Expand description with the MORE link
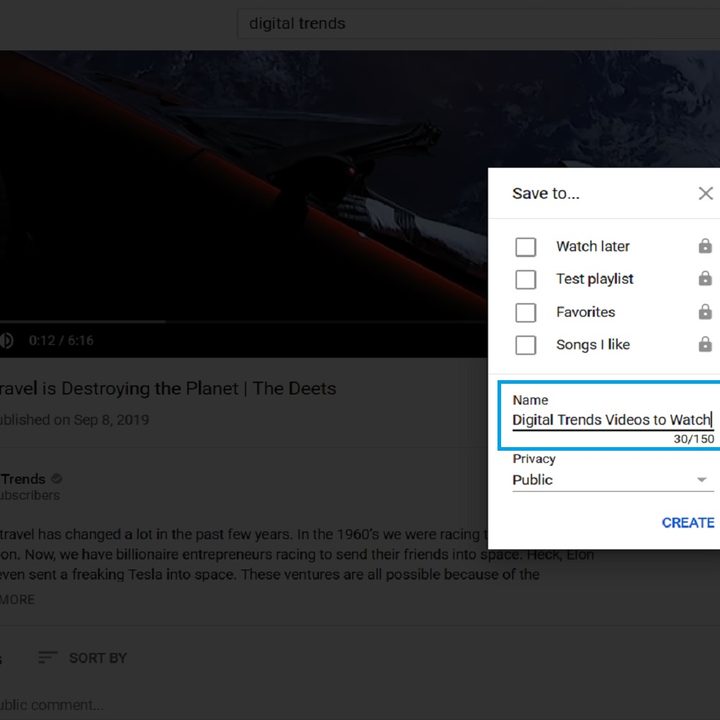The height and width of the screenshot is (720, 720). [17, 600]
